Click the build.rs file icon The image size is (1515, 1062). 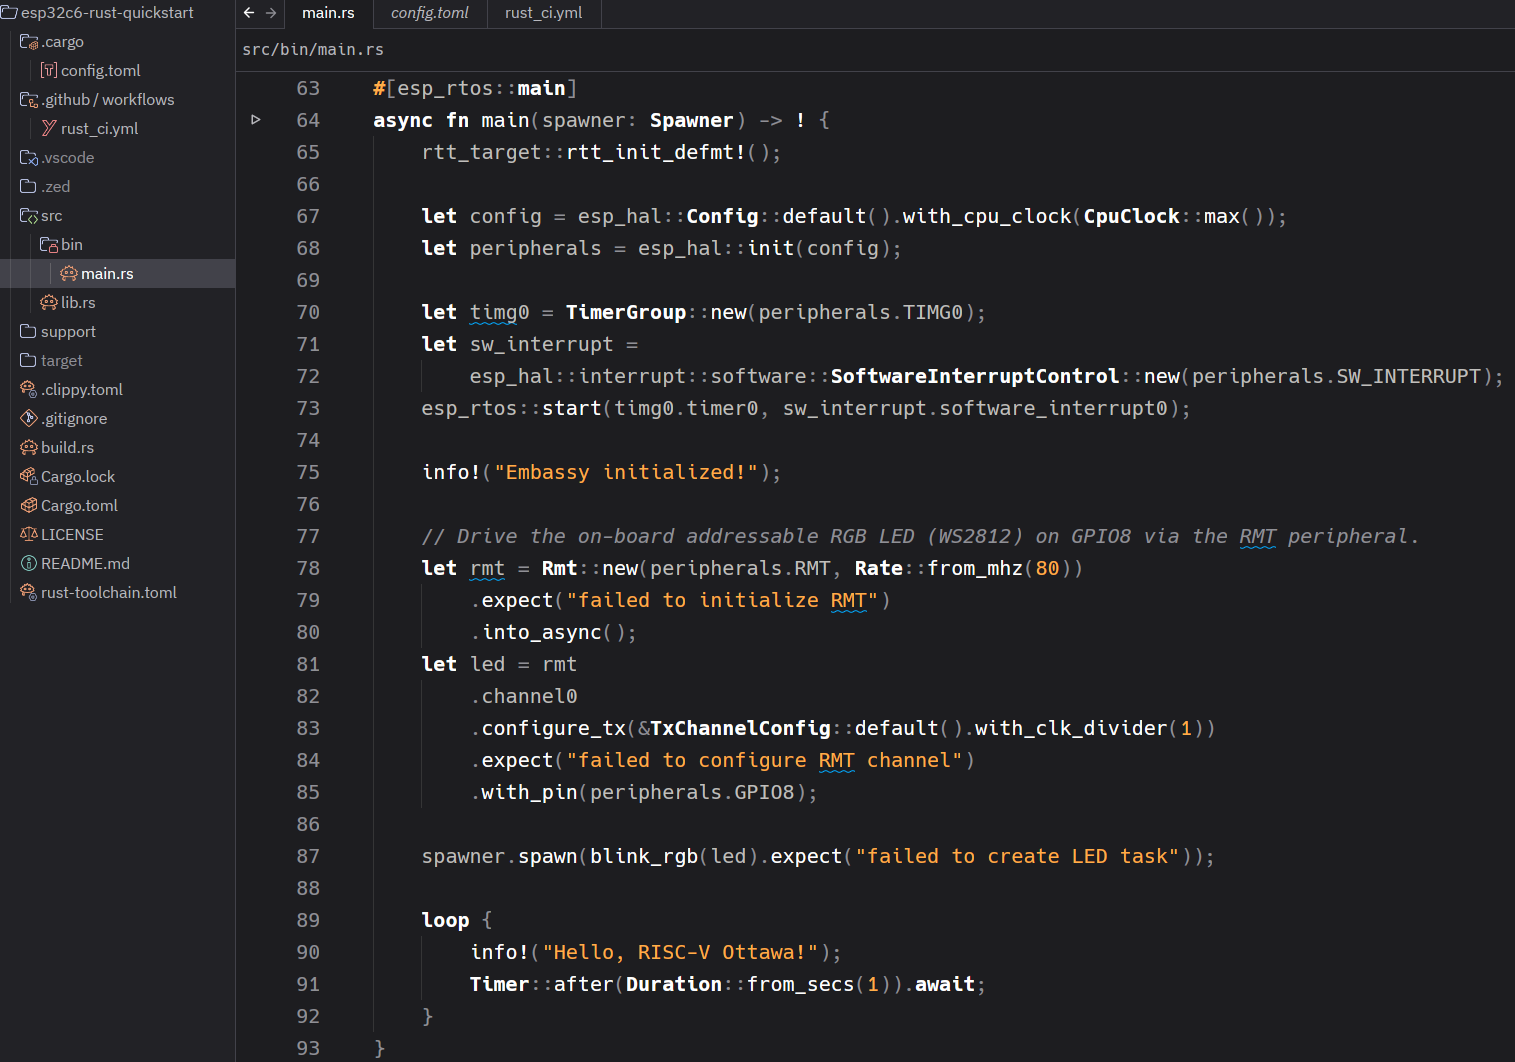[29, 447]
